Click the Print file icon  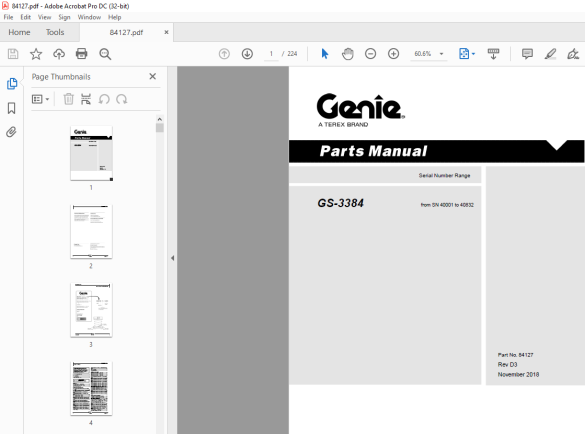[81, 54]
